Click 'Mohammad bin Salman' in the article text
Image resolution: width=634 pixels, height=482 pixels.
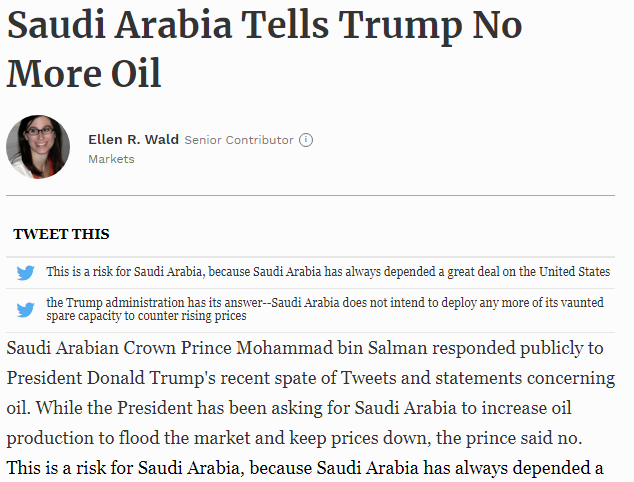pyautogui.click(x=332, y=348)
